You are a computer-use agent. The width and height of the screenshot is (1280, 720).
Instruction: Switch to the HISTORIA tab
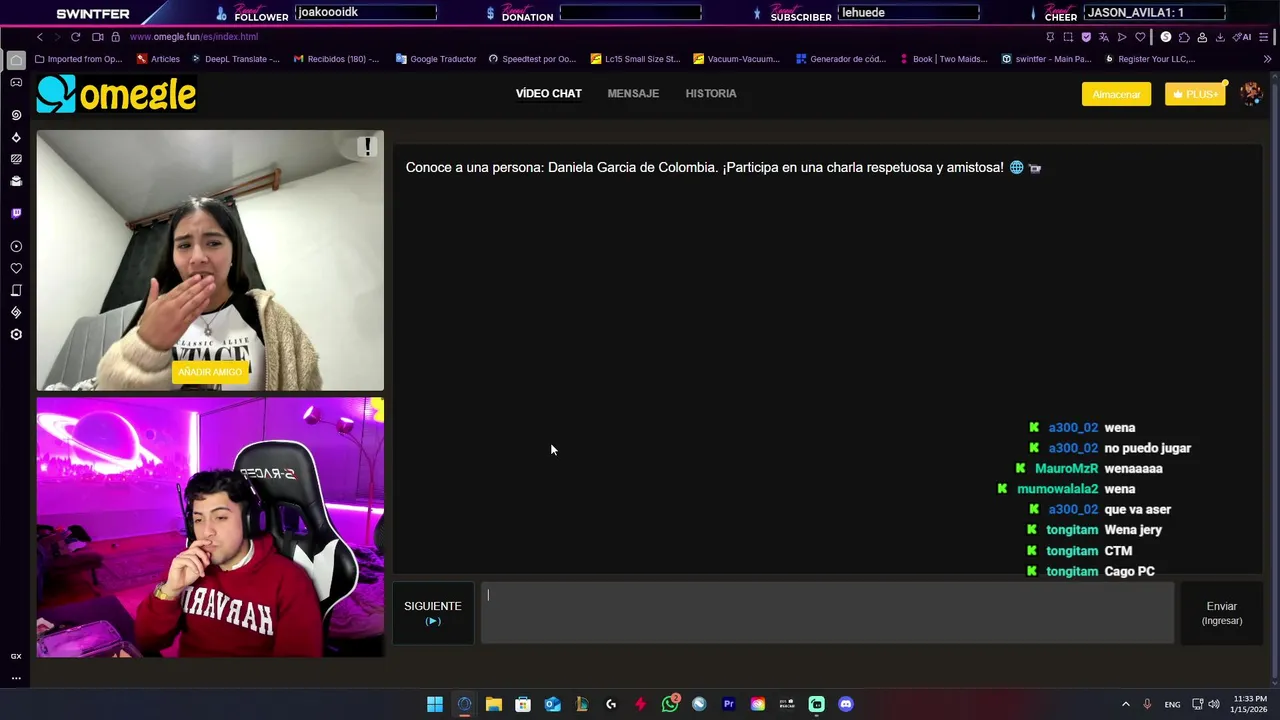point(711,93)
